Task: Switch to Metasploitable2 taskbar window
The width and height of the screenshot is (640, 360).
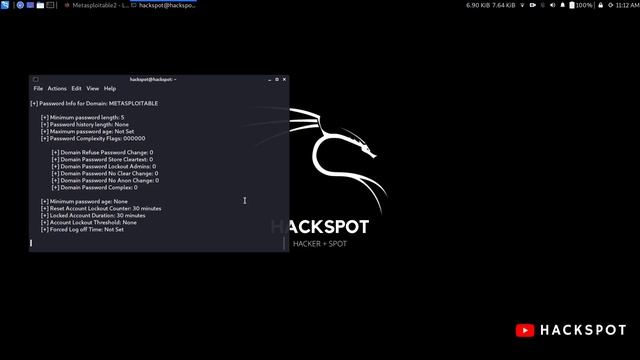Action: pos(96,5)
